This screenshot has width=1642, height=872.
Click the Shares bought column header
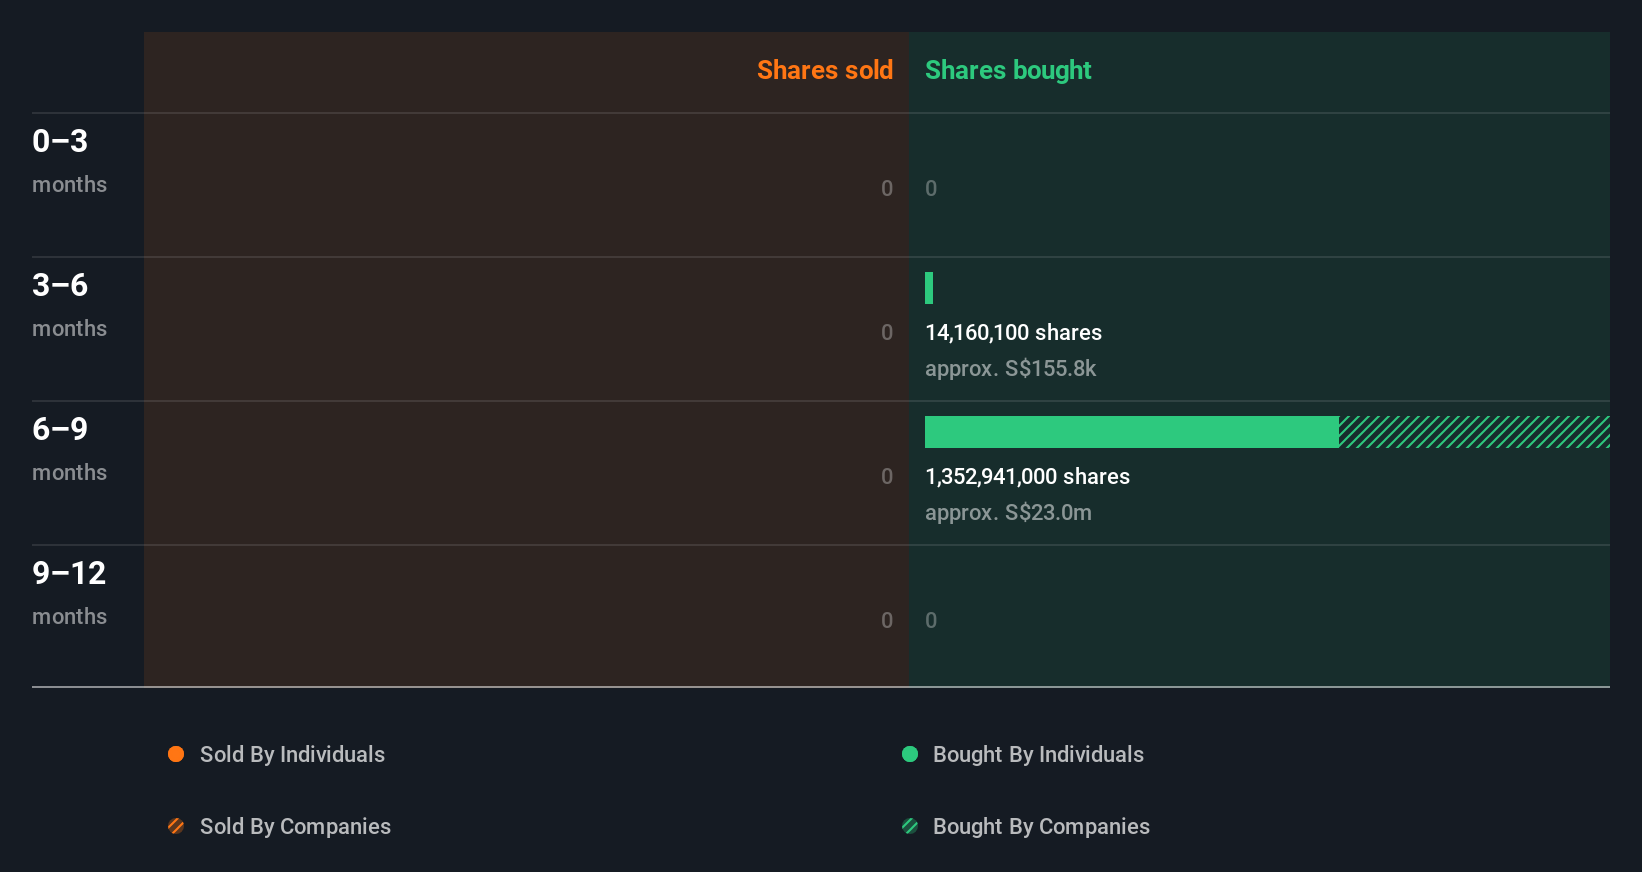coord(1008,70)
